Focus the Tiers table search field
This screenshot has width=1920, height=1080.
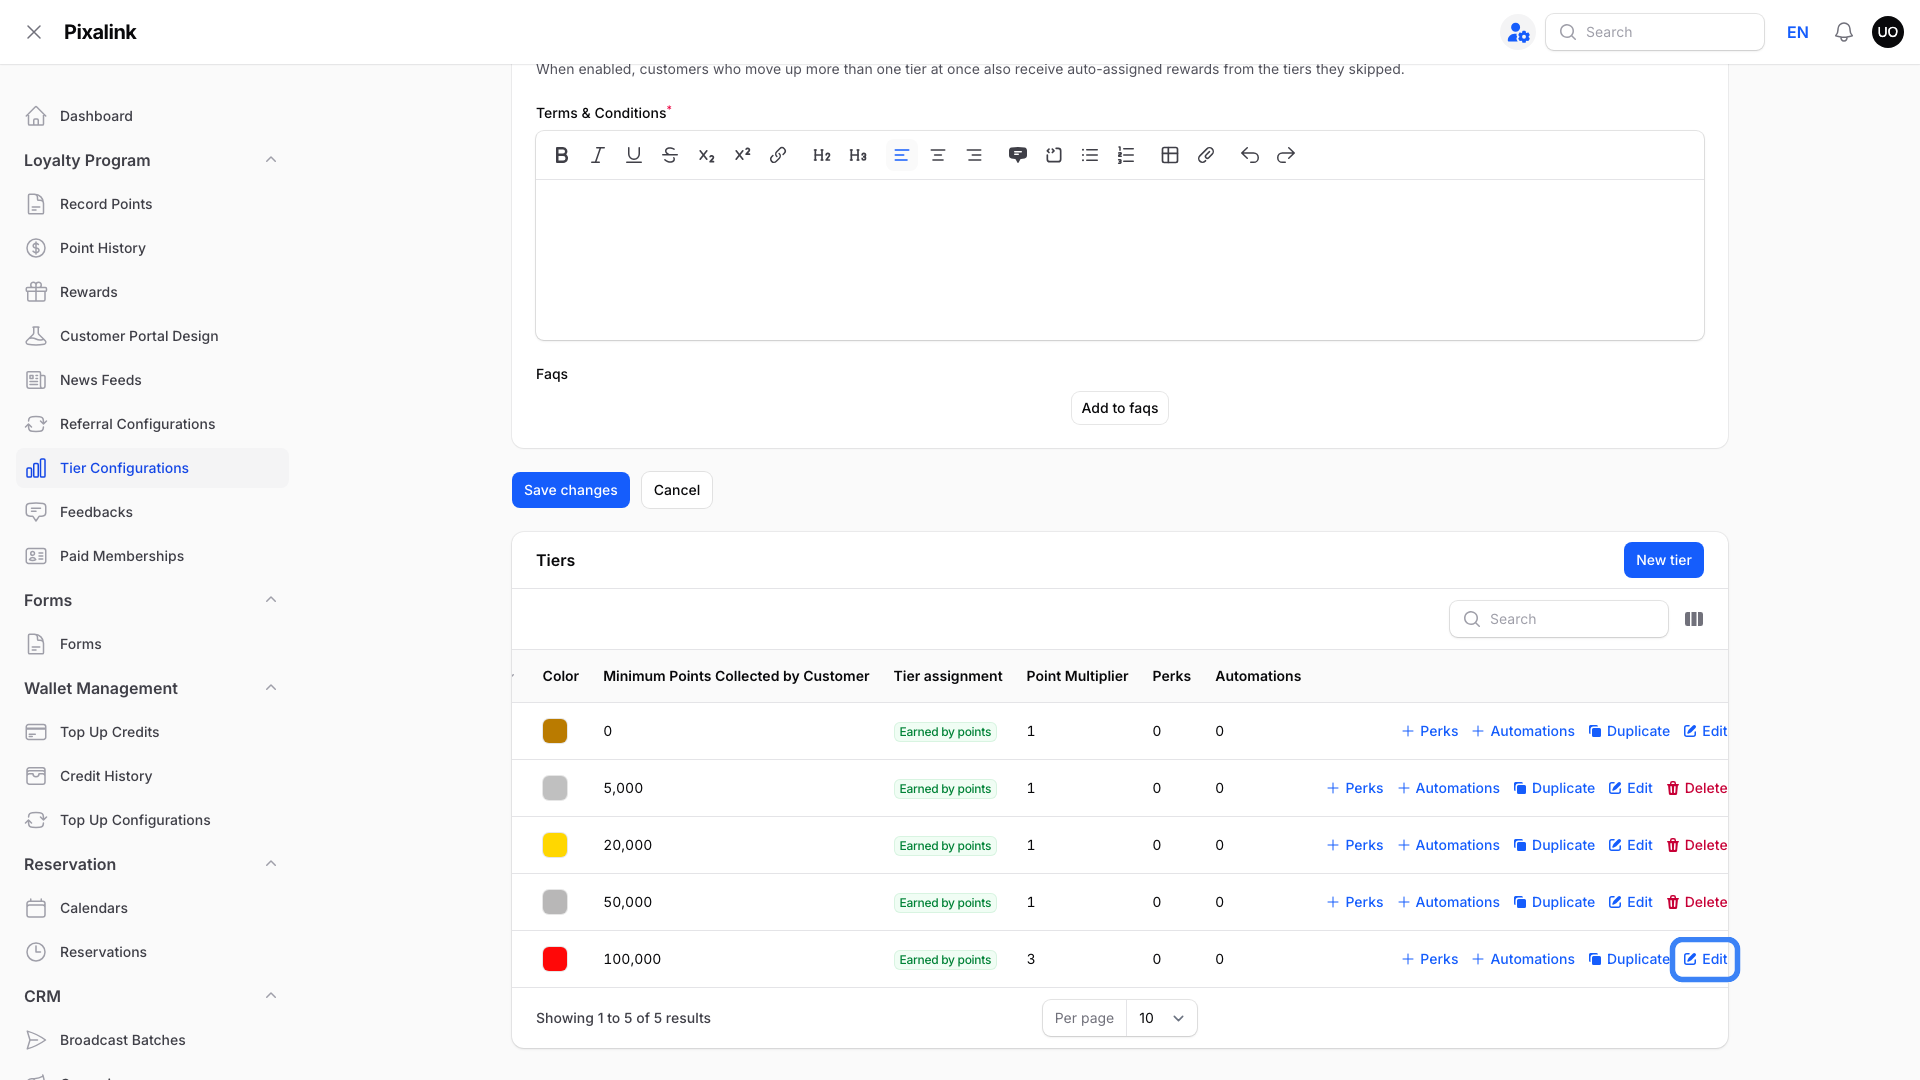(x=1558, y=619)
